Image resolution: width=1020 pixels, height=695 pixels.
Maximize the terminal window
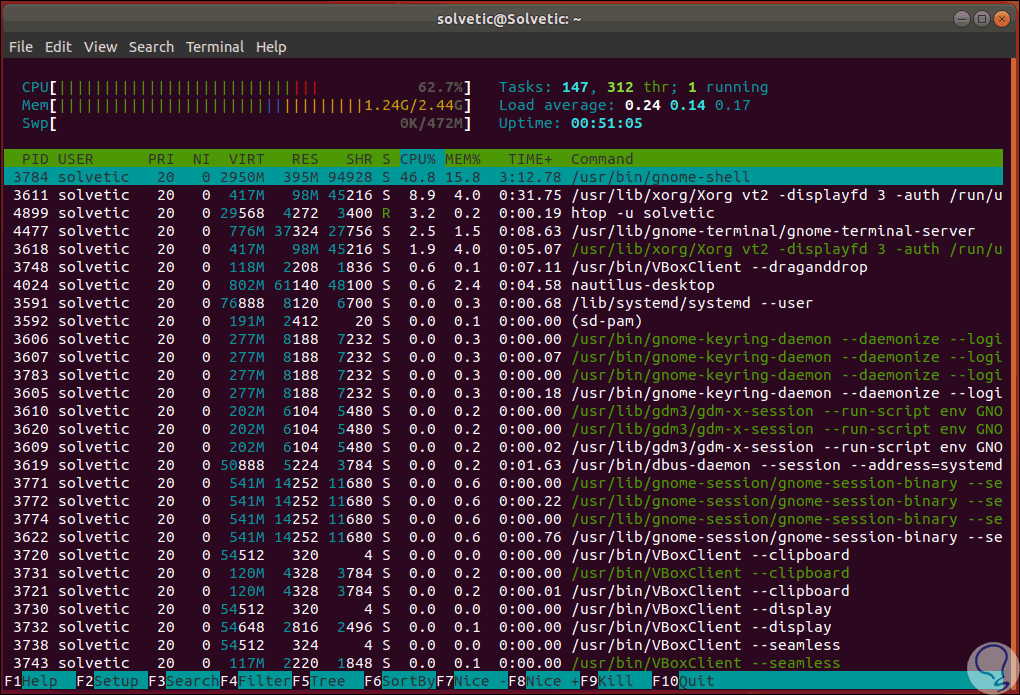tap(982, 19)
